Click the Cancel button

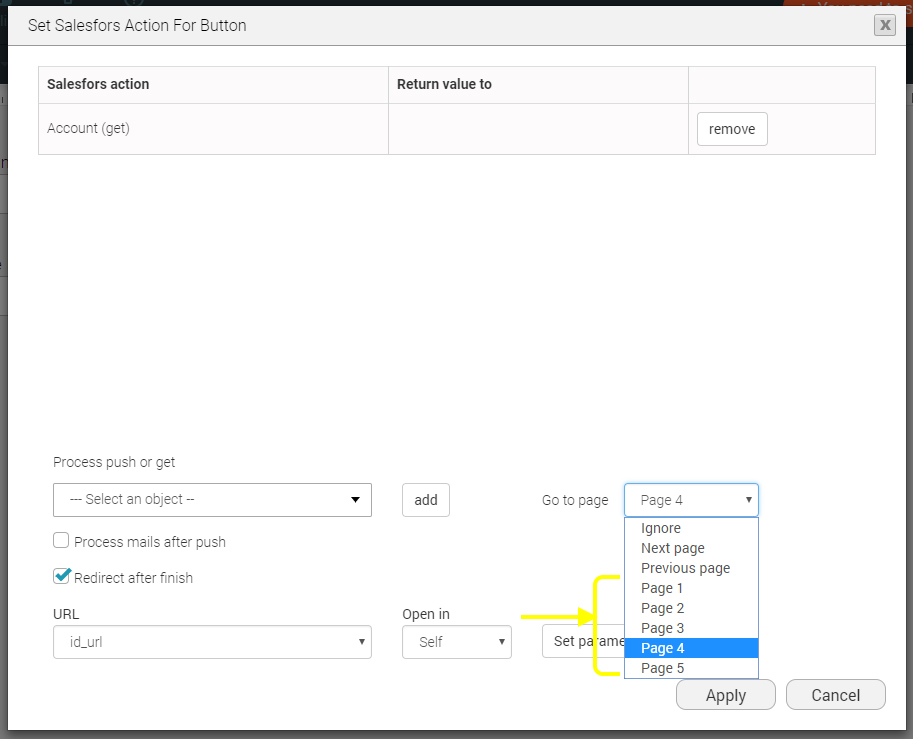835,694
